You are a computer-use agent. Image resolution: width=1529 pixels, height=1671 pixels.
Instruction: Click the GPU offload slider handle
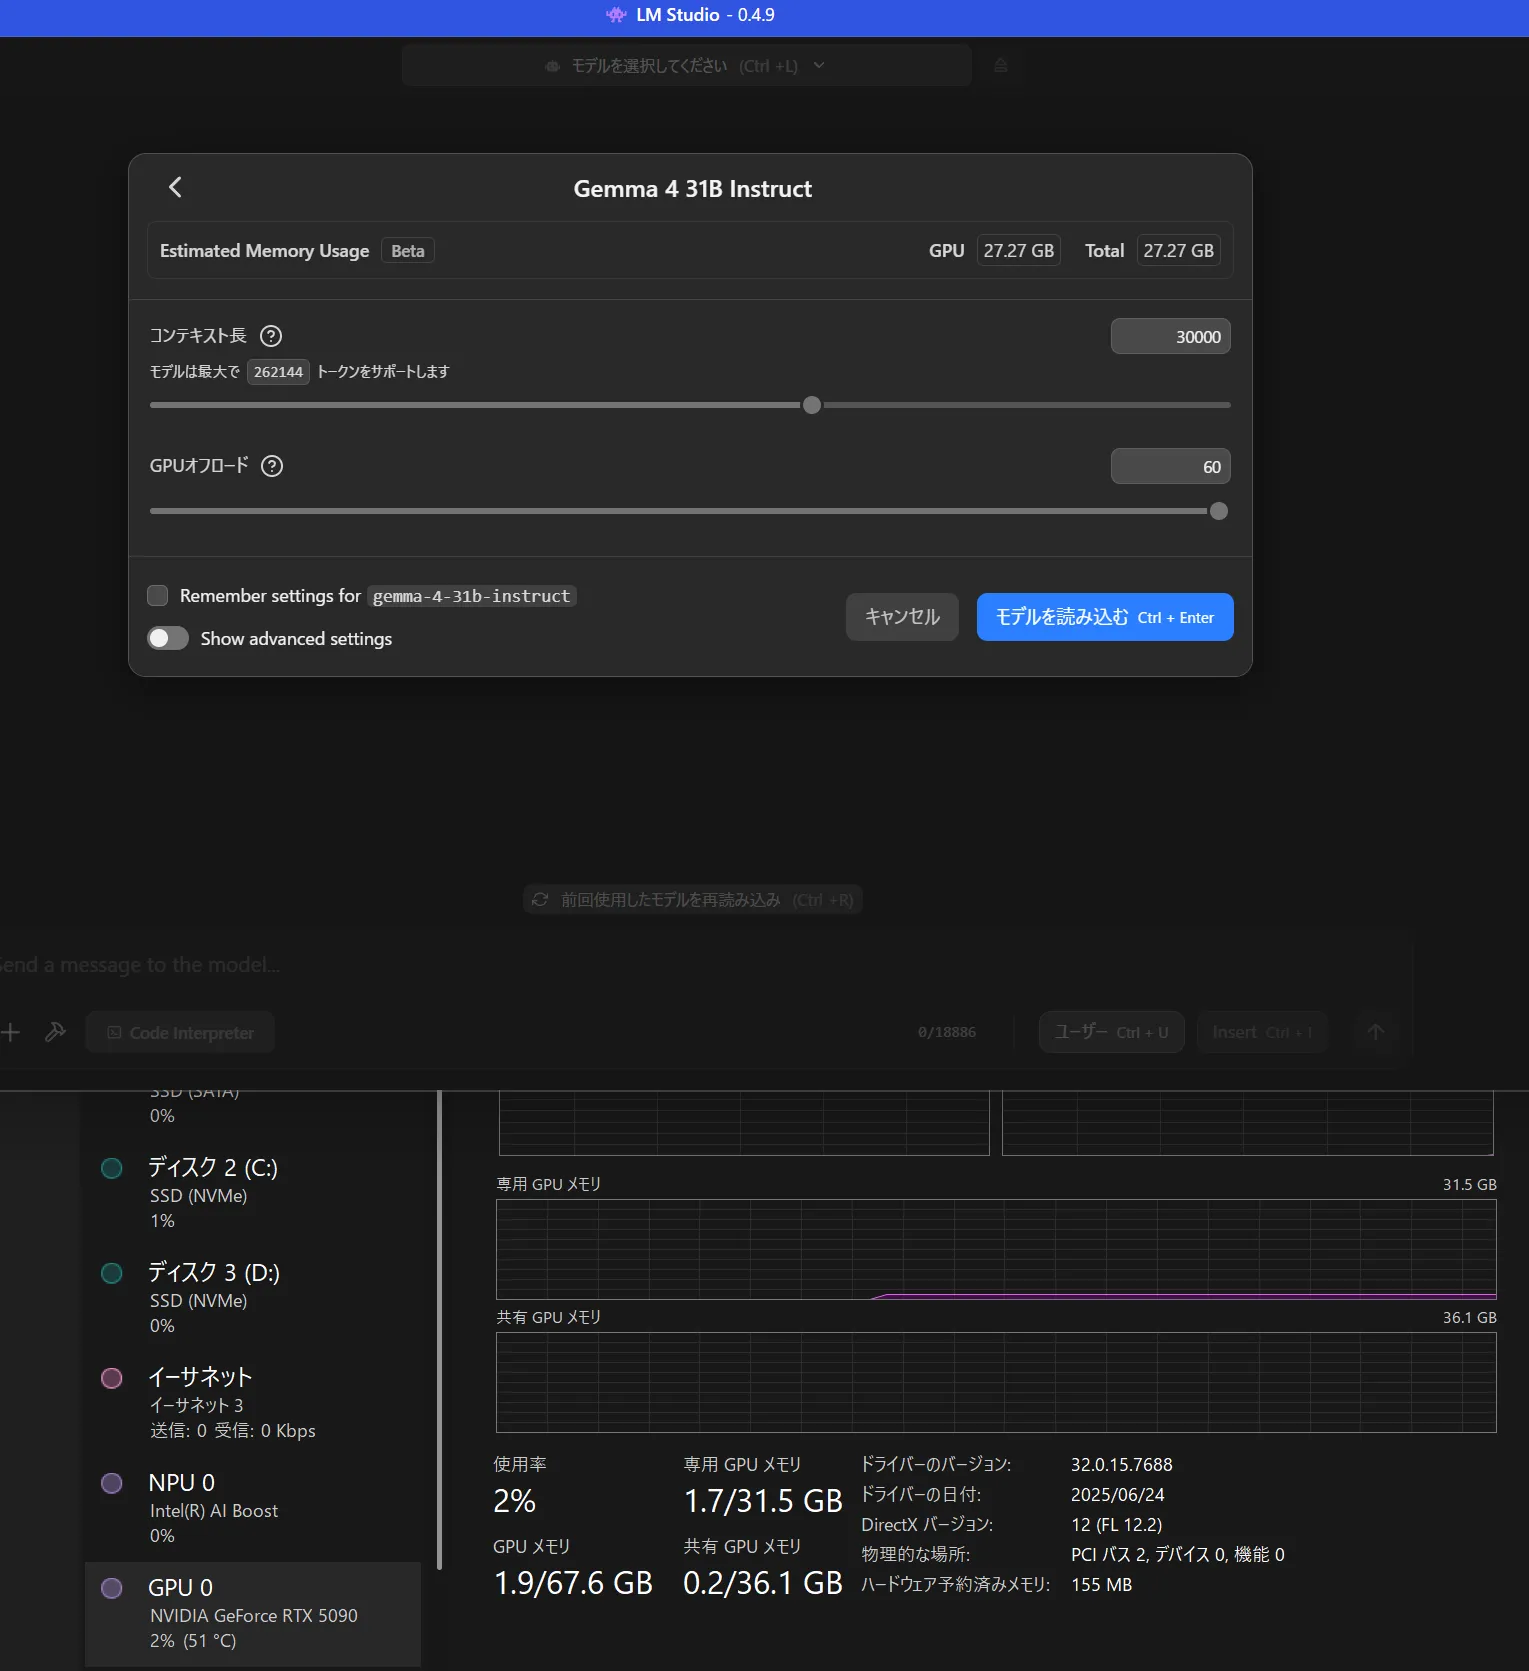click(x=1218, y=511)
